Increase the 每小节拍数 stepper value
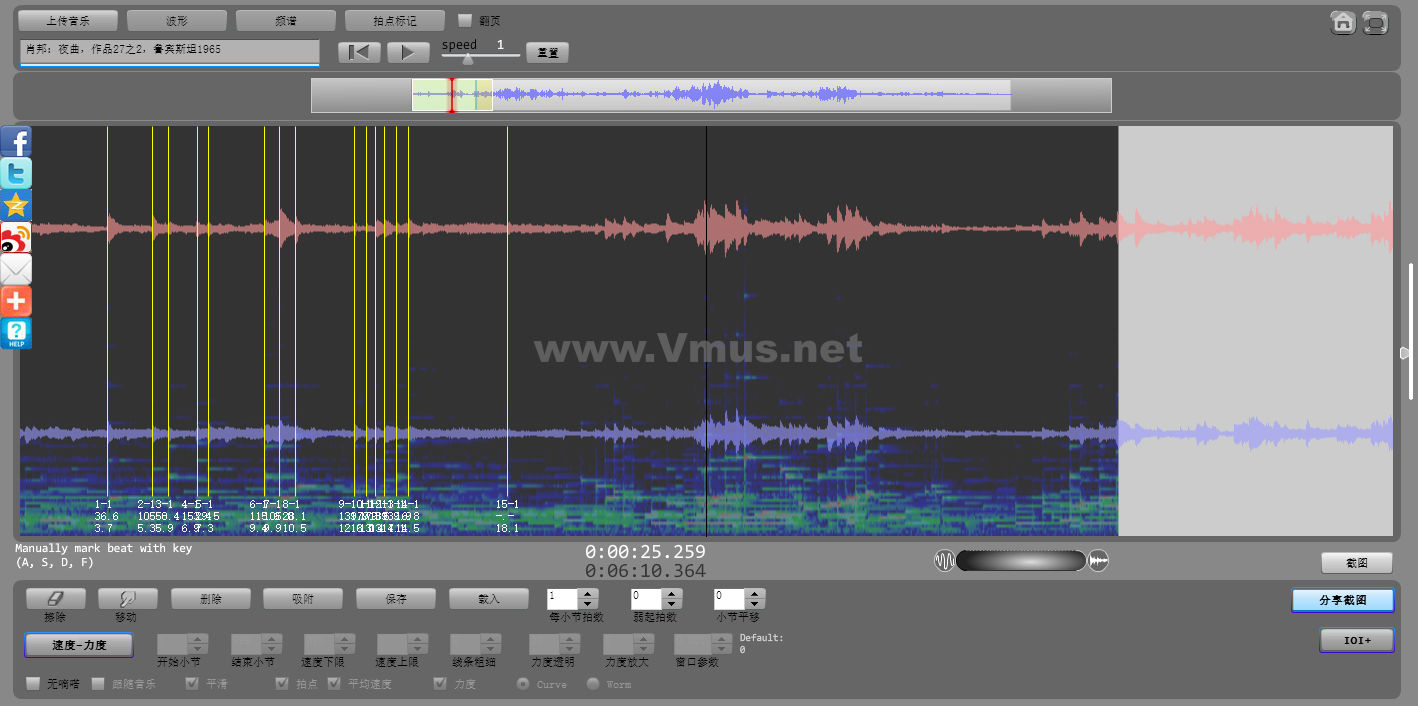1418x706 pixels. (x=589, y=594)
